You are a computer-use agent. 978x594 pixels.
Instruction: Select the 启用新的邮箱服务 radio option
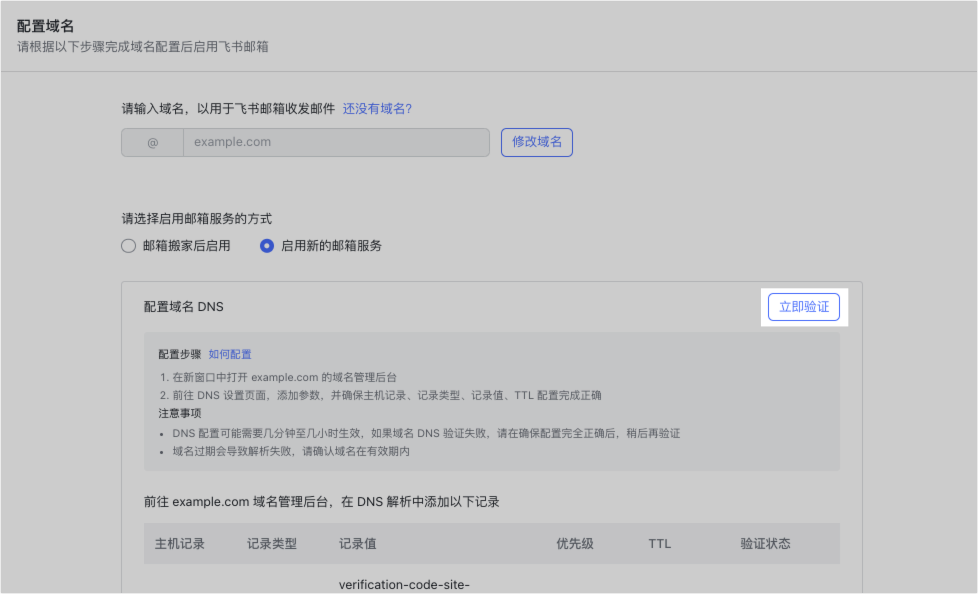coord(321,246)
